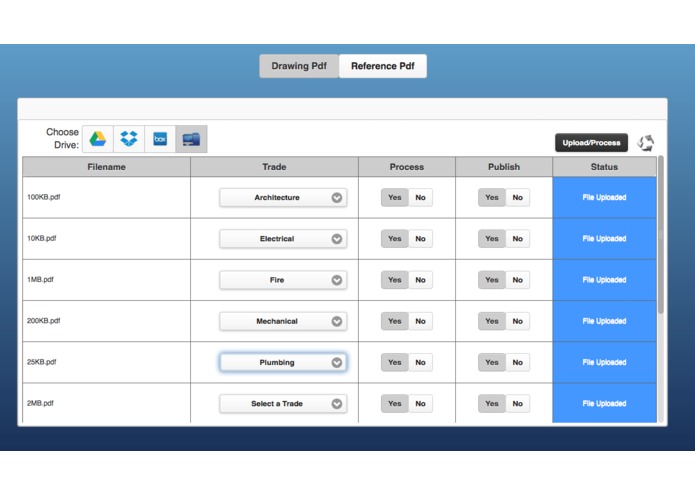Set Publish to No for 10KB.pdf

(x=517, y=239)
